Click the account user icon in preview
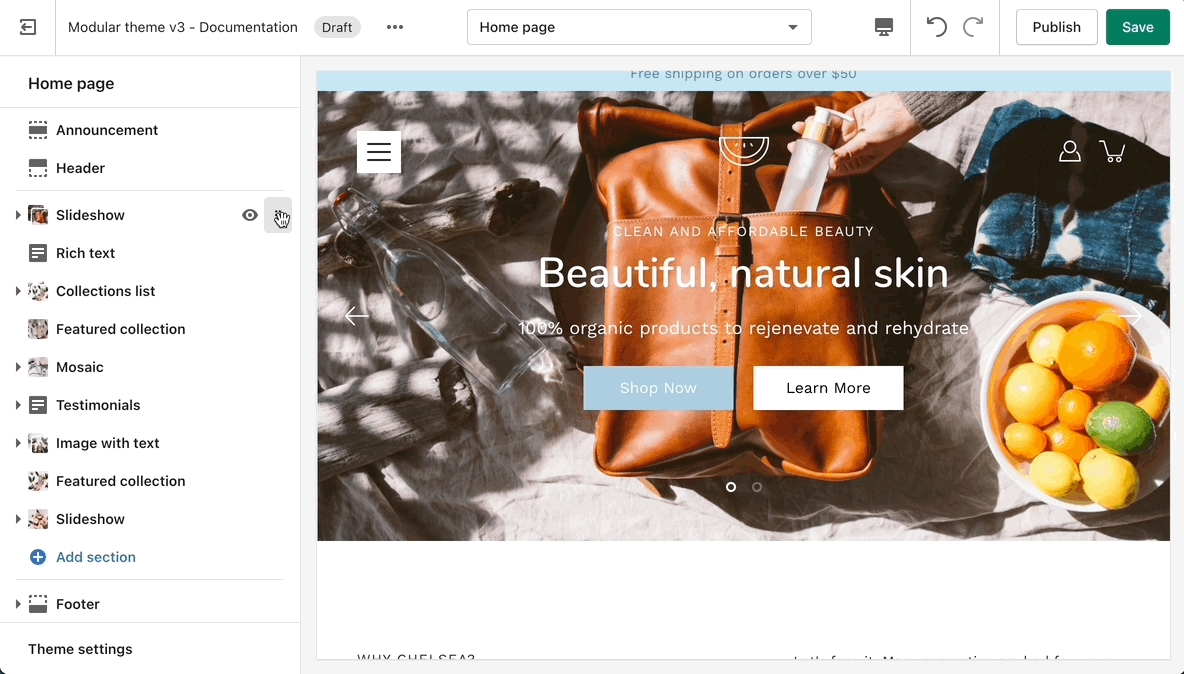 coord(1069,151)
